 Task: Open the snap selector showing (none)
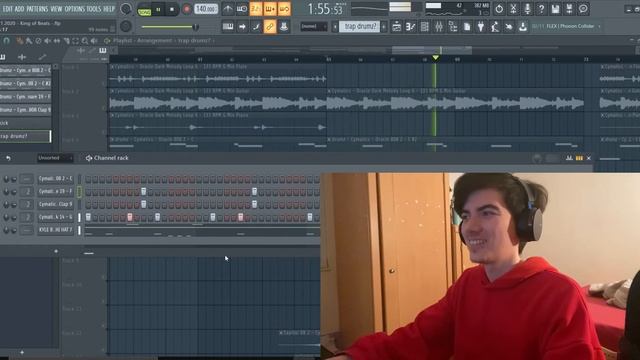(x=313, y=27)
